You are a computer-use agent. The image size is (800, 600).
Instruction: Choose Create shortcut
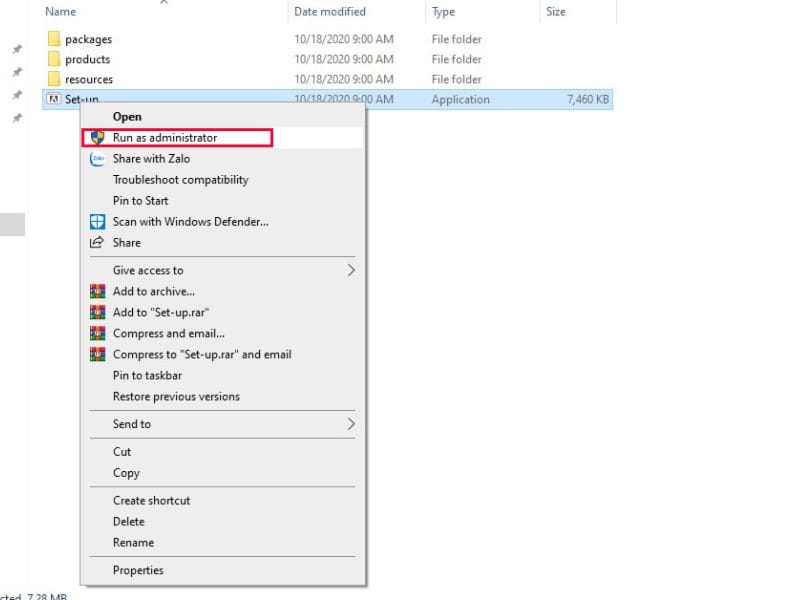[151, 501]
